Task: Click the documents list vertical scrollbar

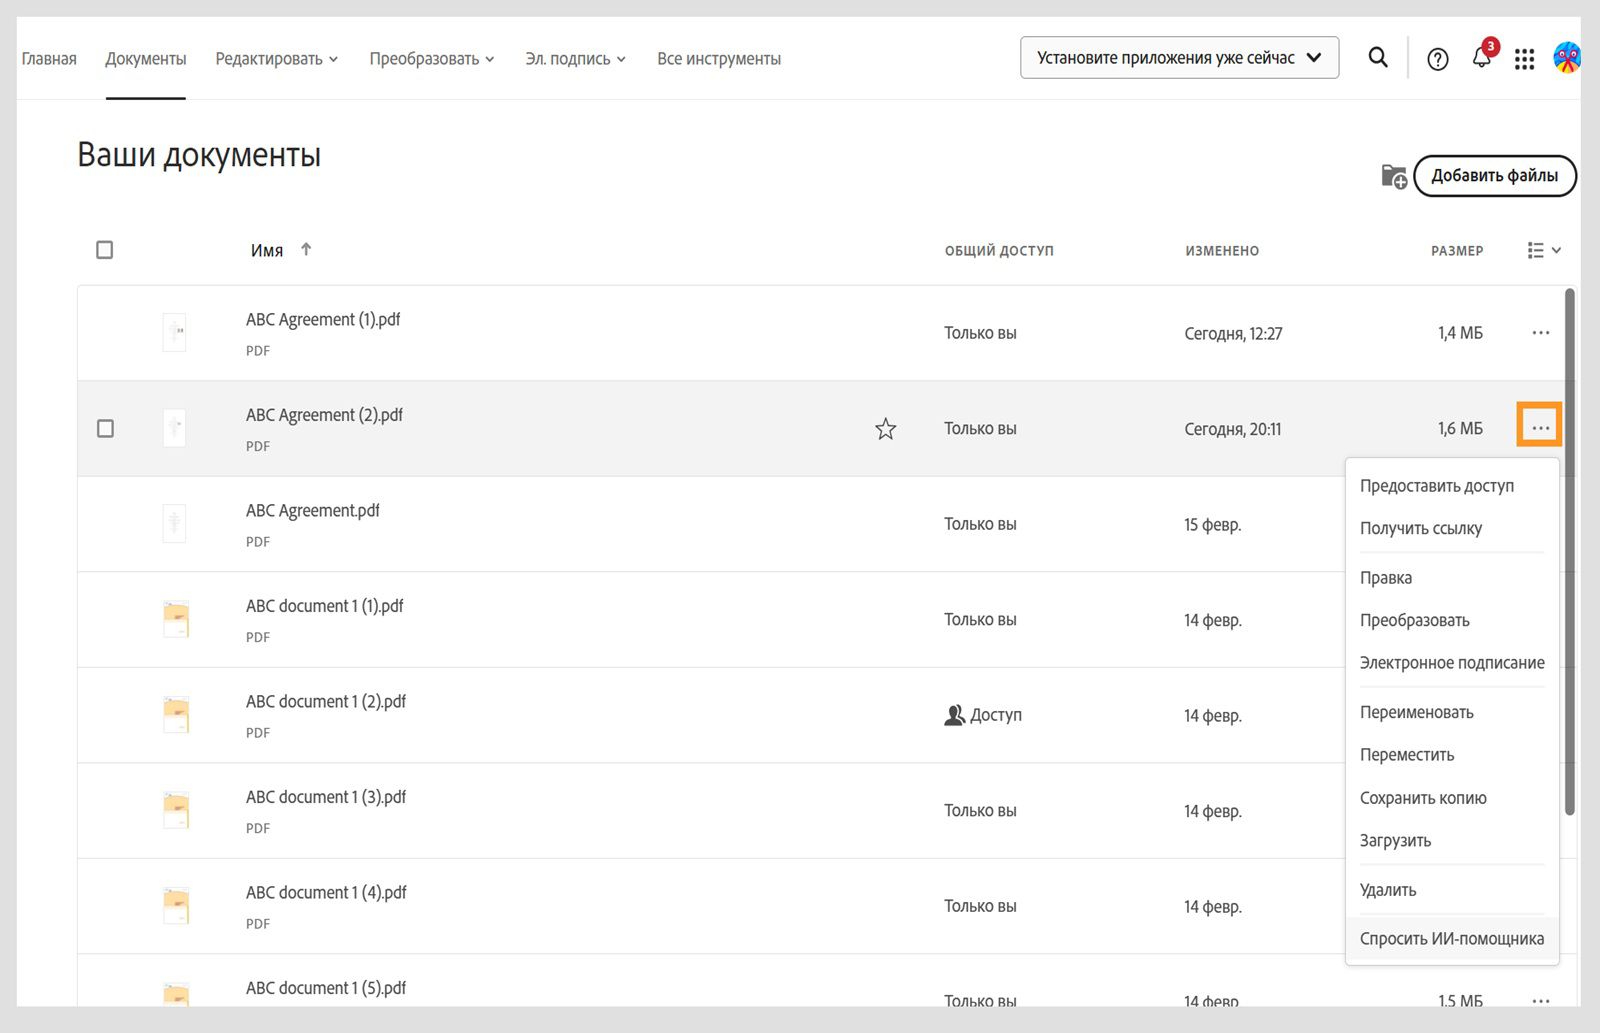Action: [x=1569, y=550]
